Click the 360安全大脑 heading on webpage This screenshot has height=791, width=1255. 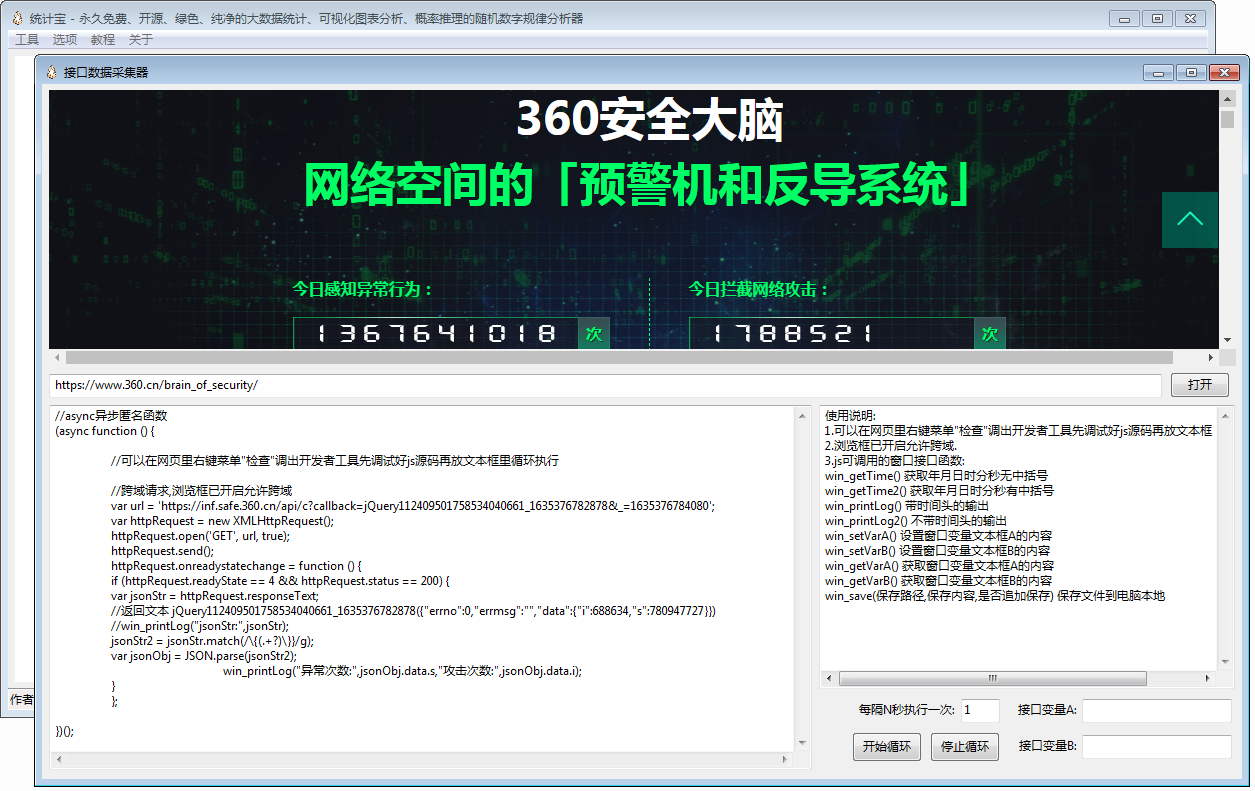click(649, 120)
